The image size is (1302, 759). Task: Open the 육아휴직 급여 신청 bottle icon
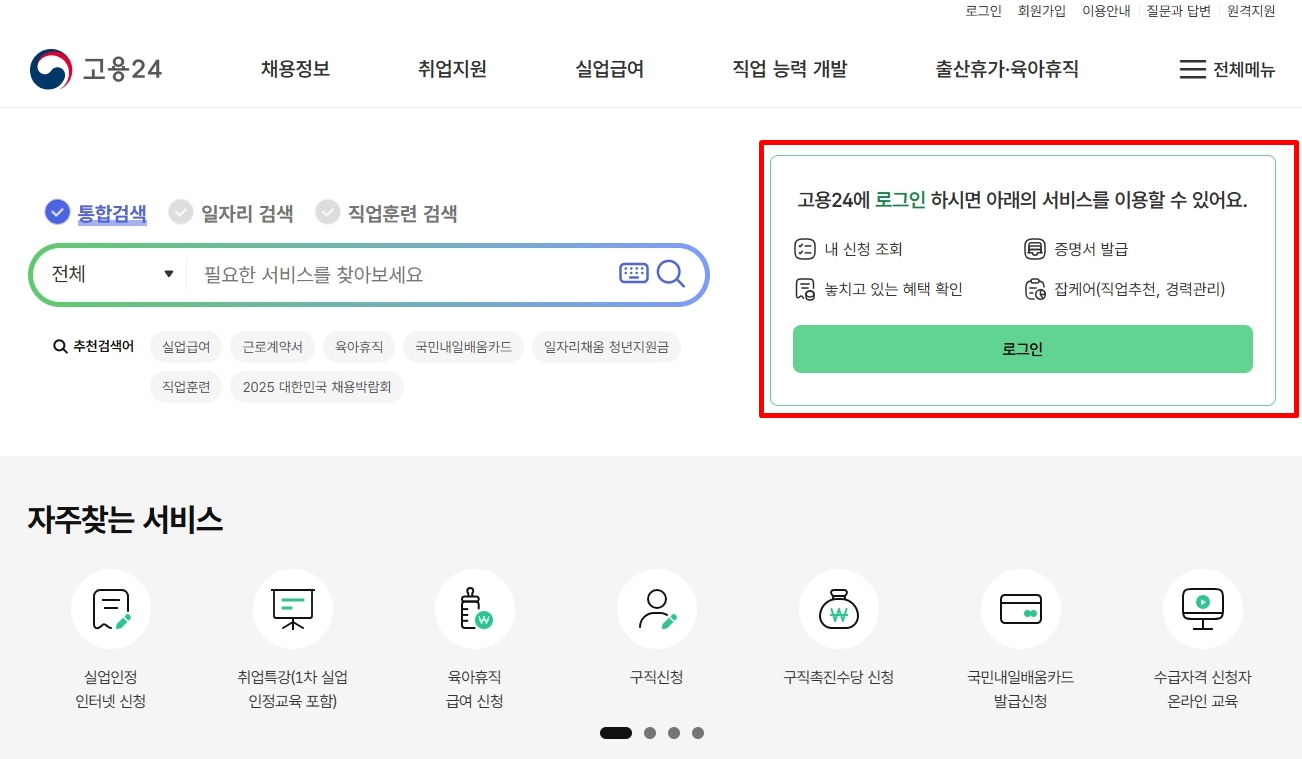pos(474,609)
